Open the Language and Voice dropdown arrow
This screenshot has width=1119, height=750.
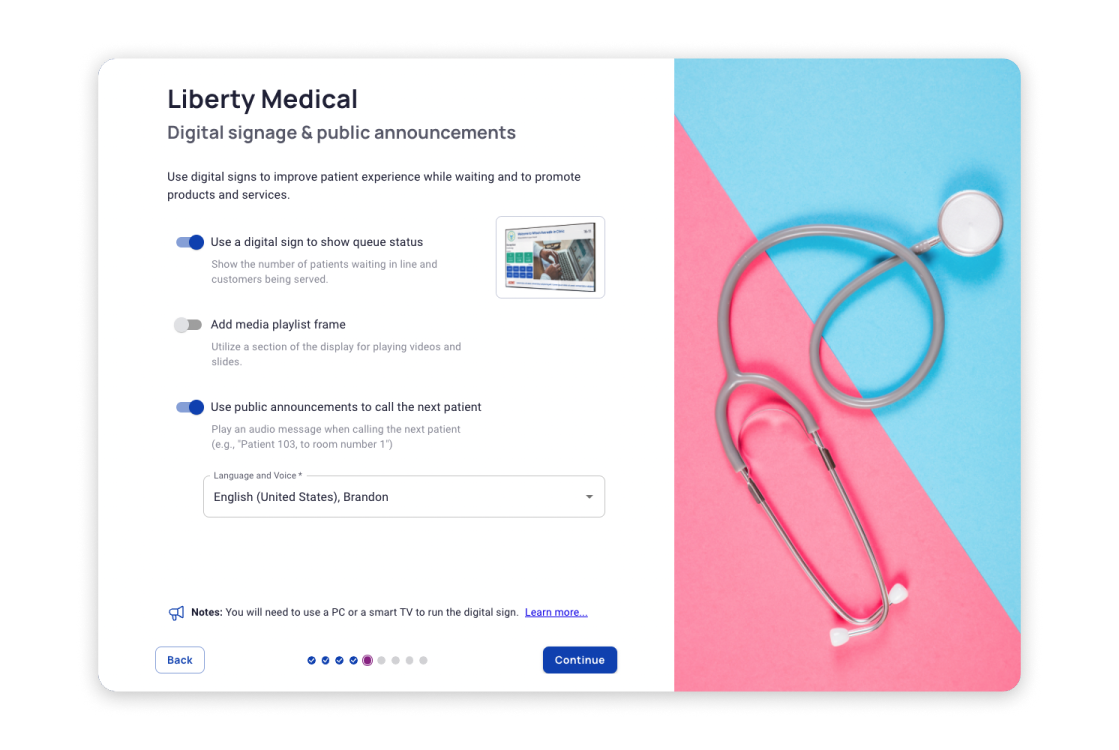(x=589, y=497)
